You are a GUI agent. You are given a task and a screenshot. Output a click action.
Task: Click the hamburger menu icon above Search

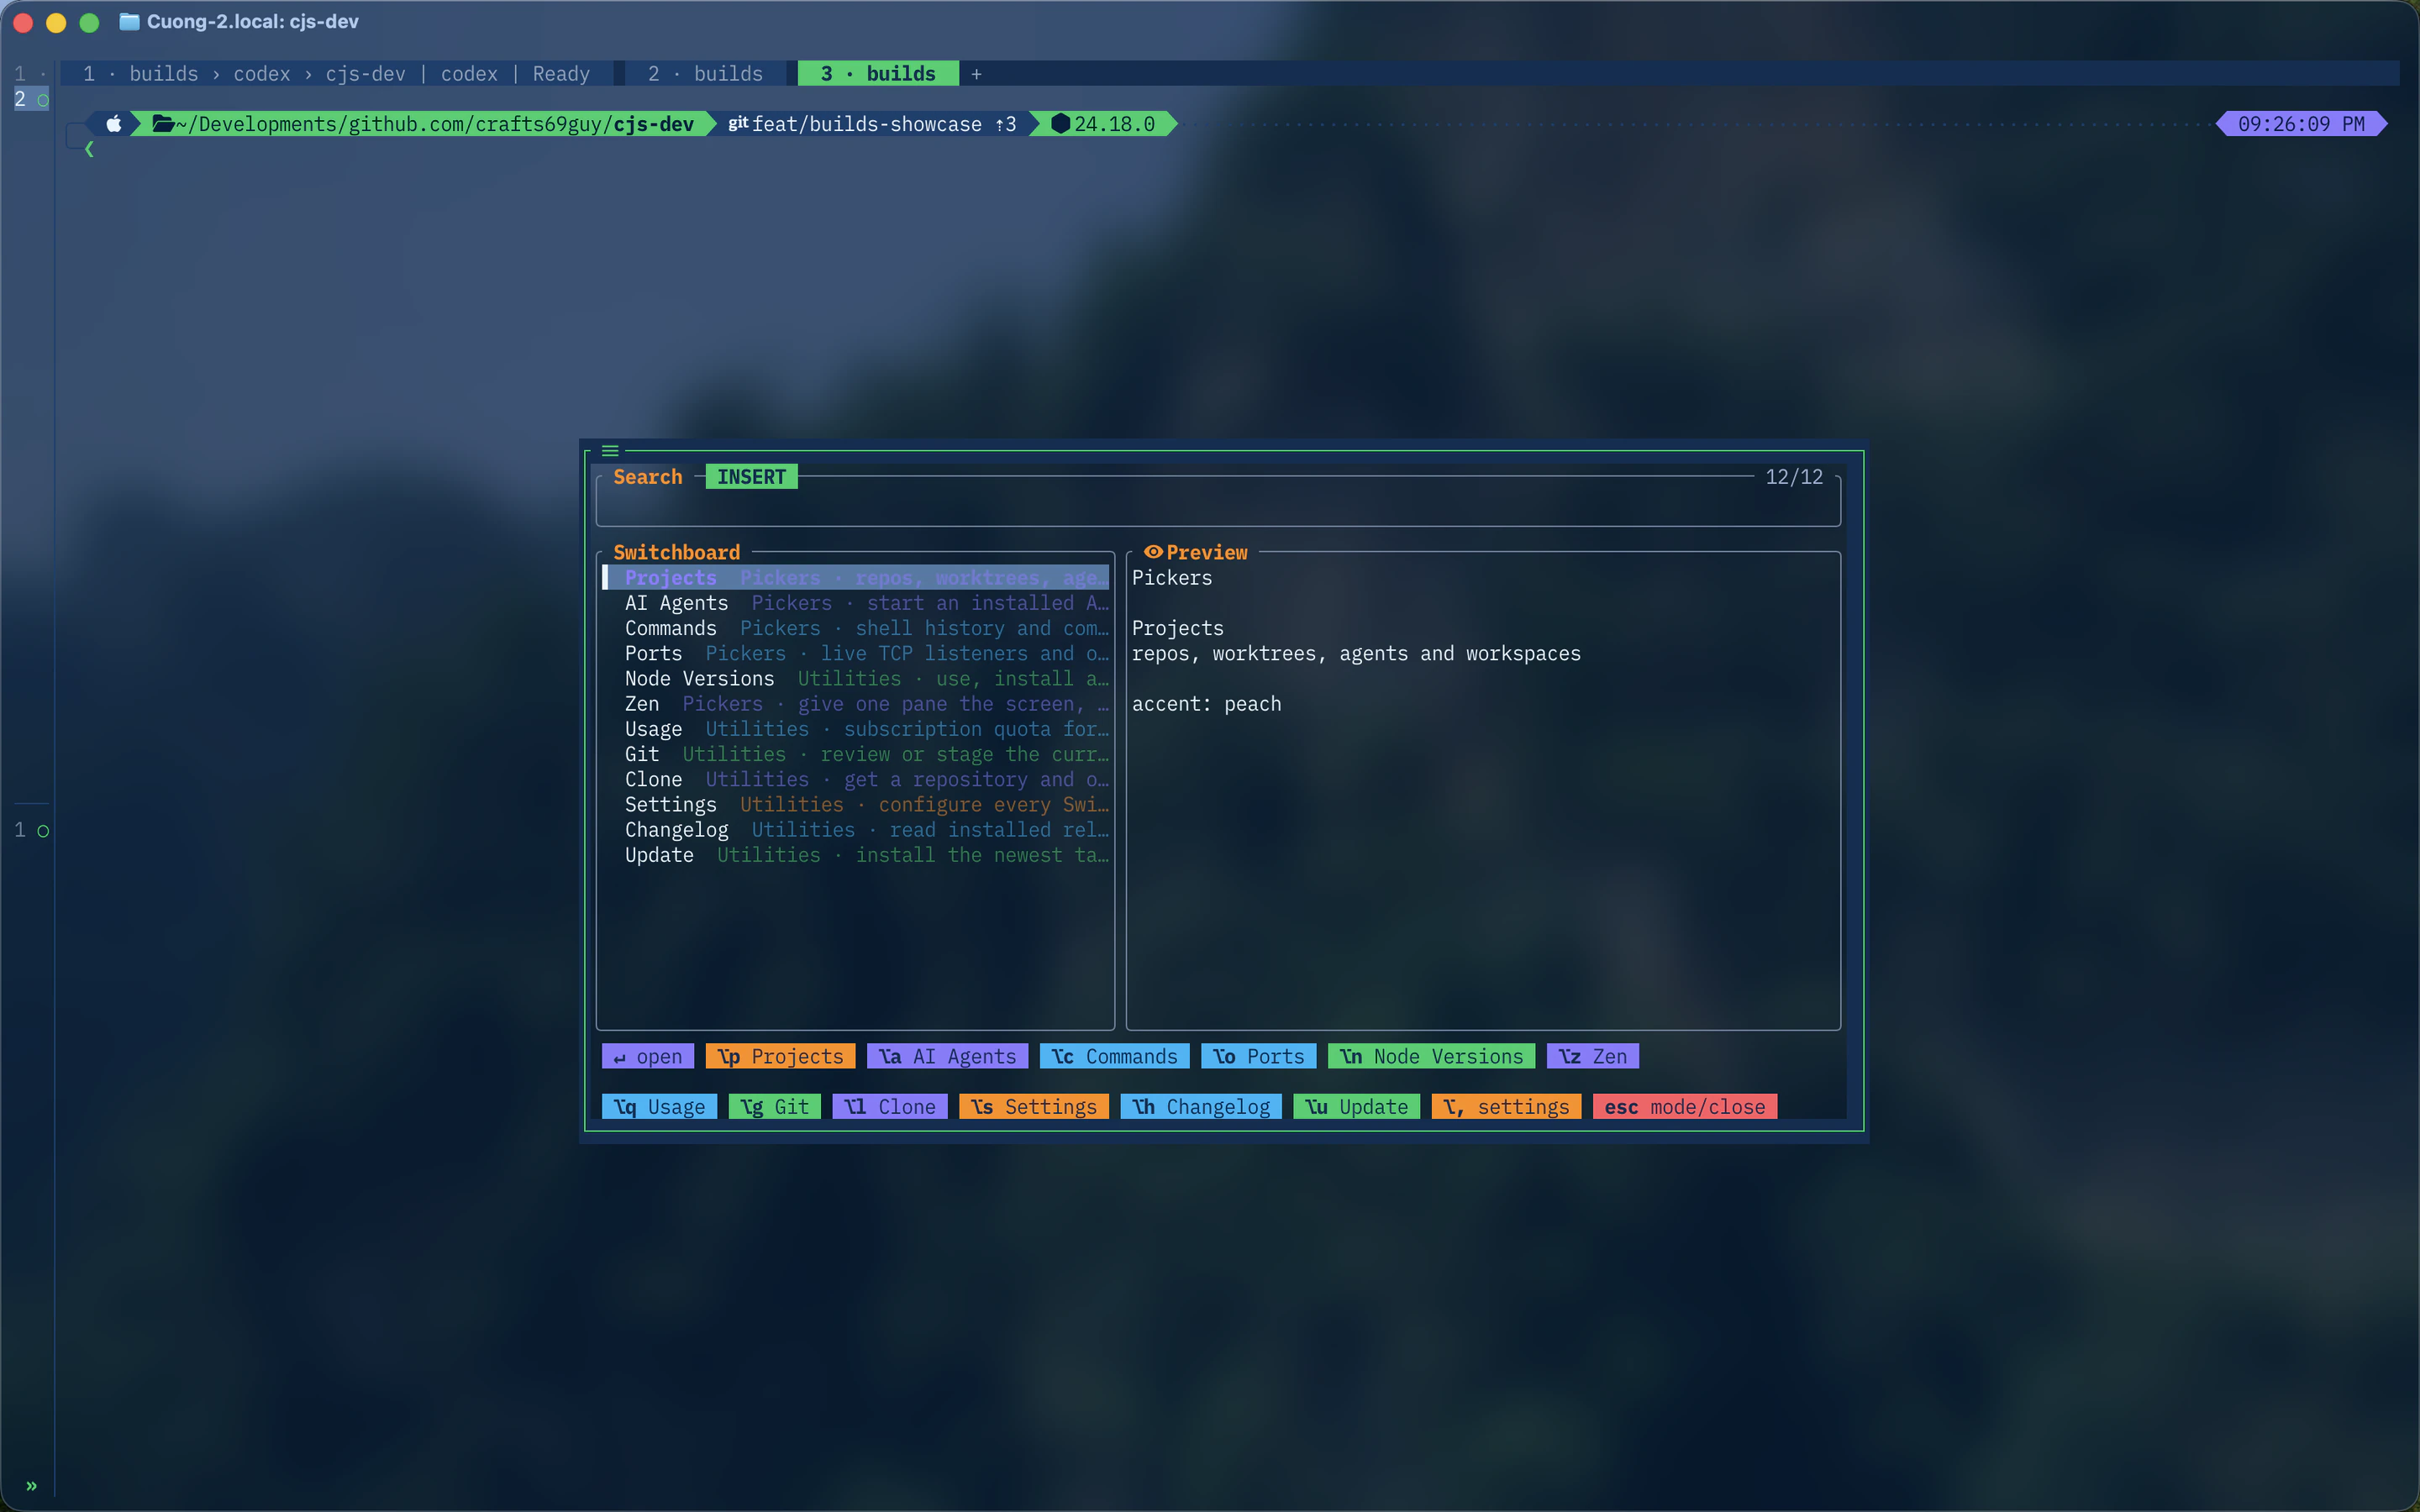click(x=610, y=451)
